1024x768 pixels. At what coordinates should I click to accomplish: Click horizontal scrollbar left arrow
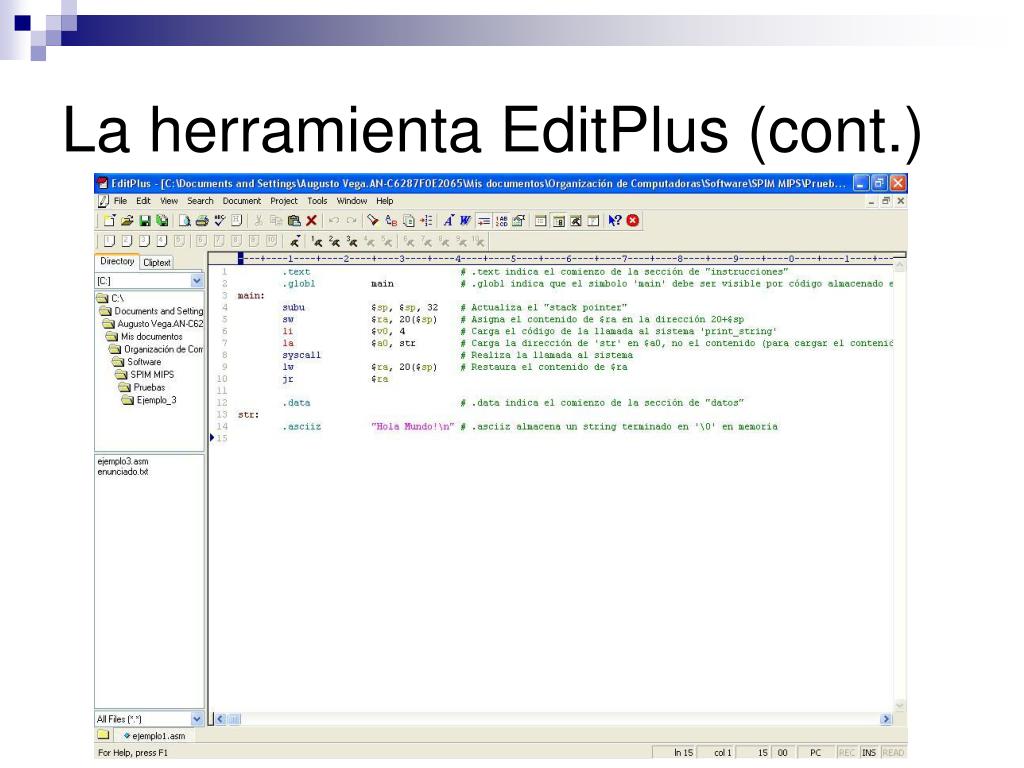[221, 719]
